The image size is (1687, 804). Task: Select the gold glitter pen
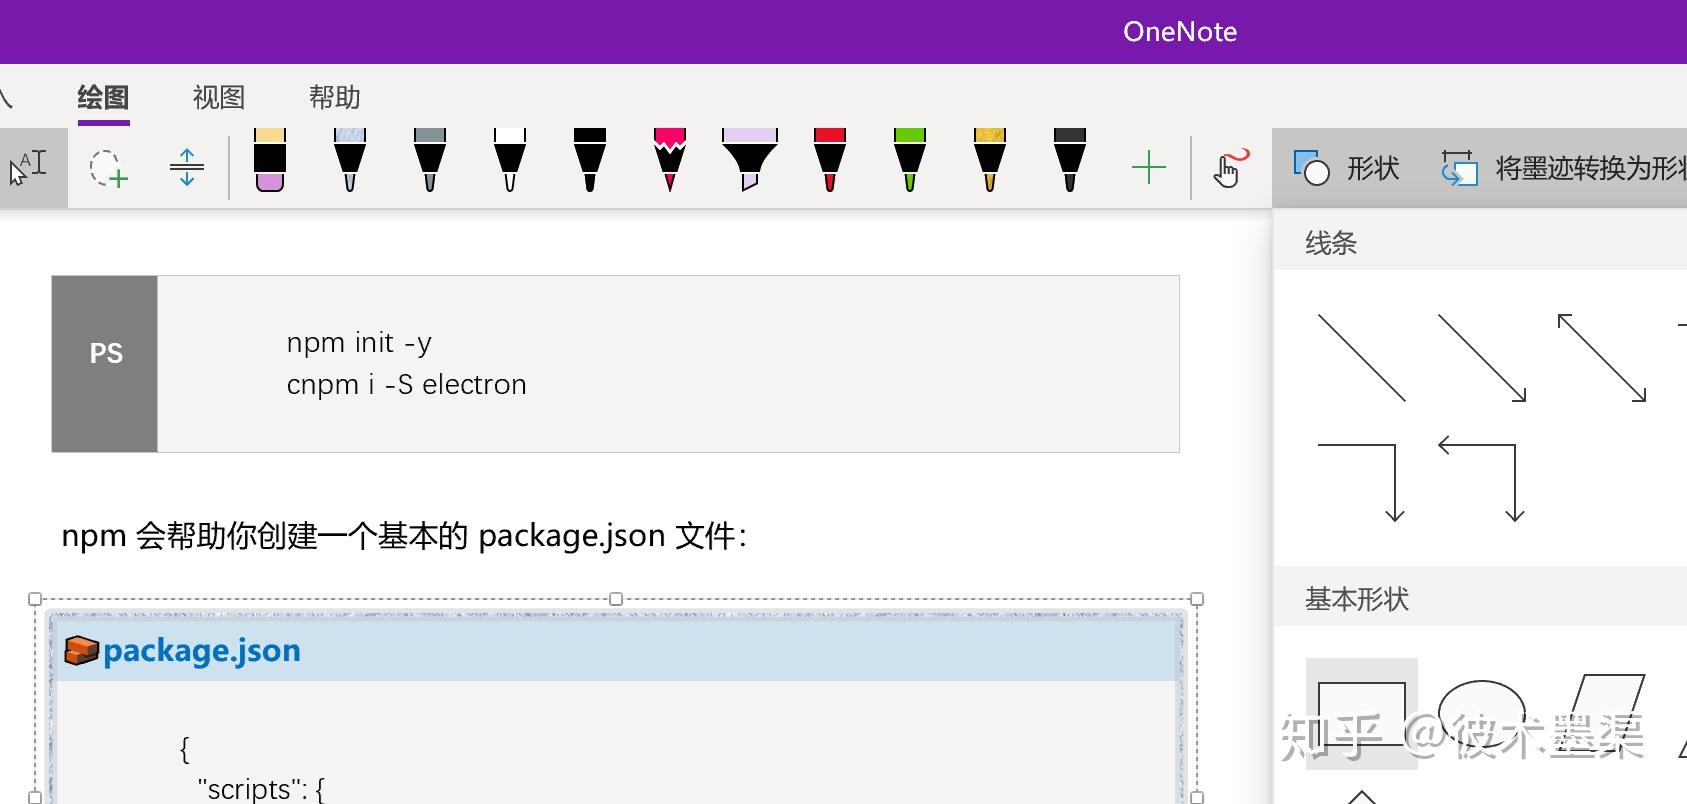point(990,160)
